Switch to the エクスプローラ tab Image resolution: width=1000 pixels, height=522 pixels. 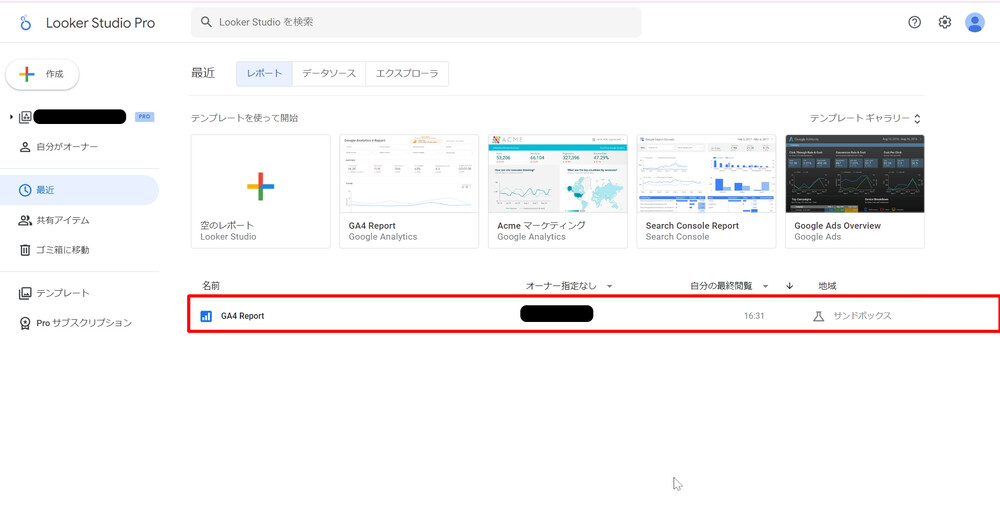point(407,73)
